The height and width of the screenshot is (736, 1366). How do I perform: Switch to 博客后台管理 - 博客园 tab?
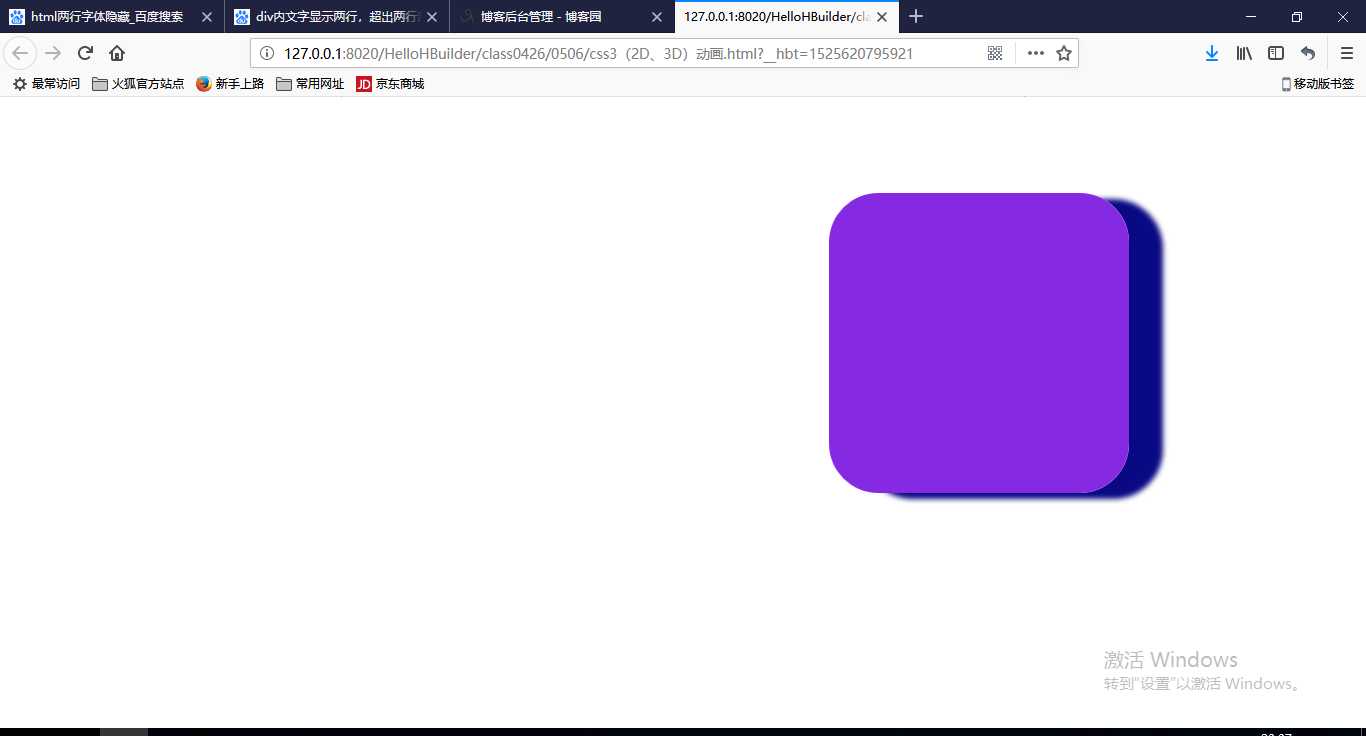562,17
